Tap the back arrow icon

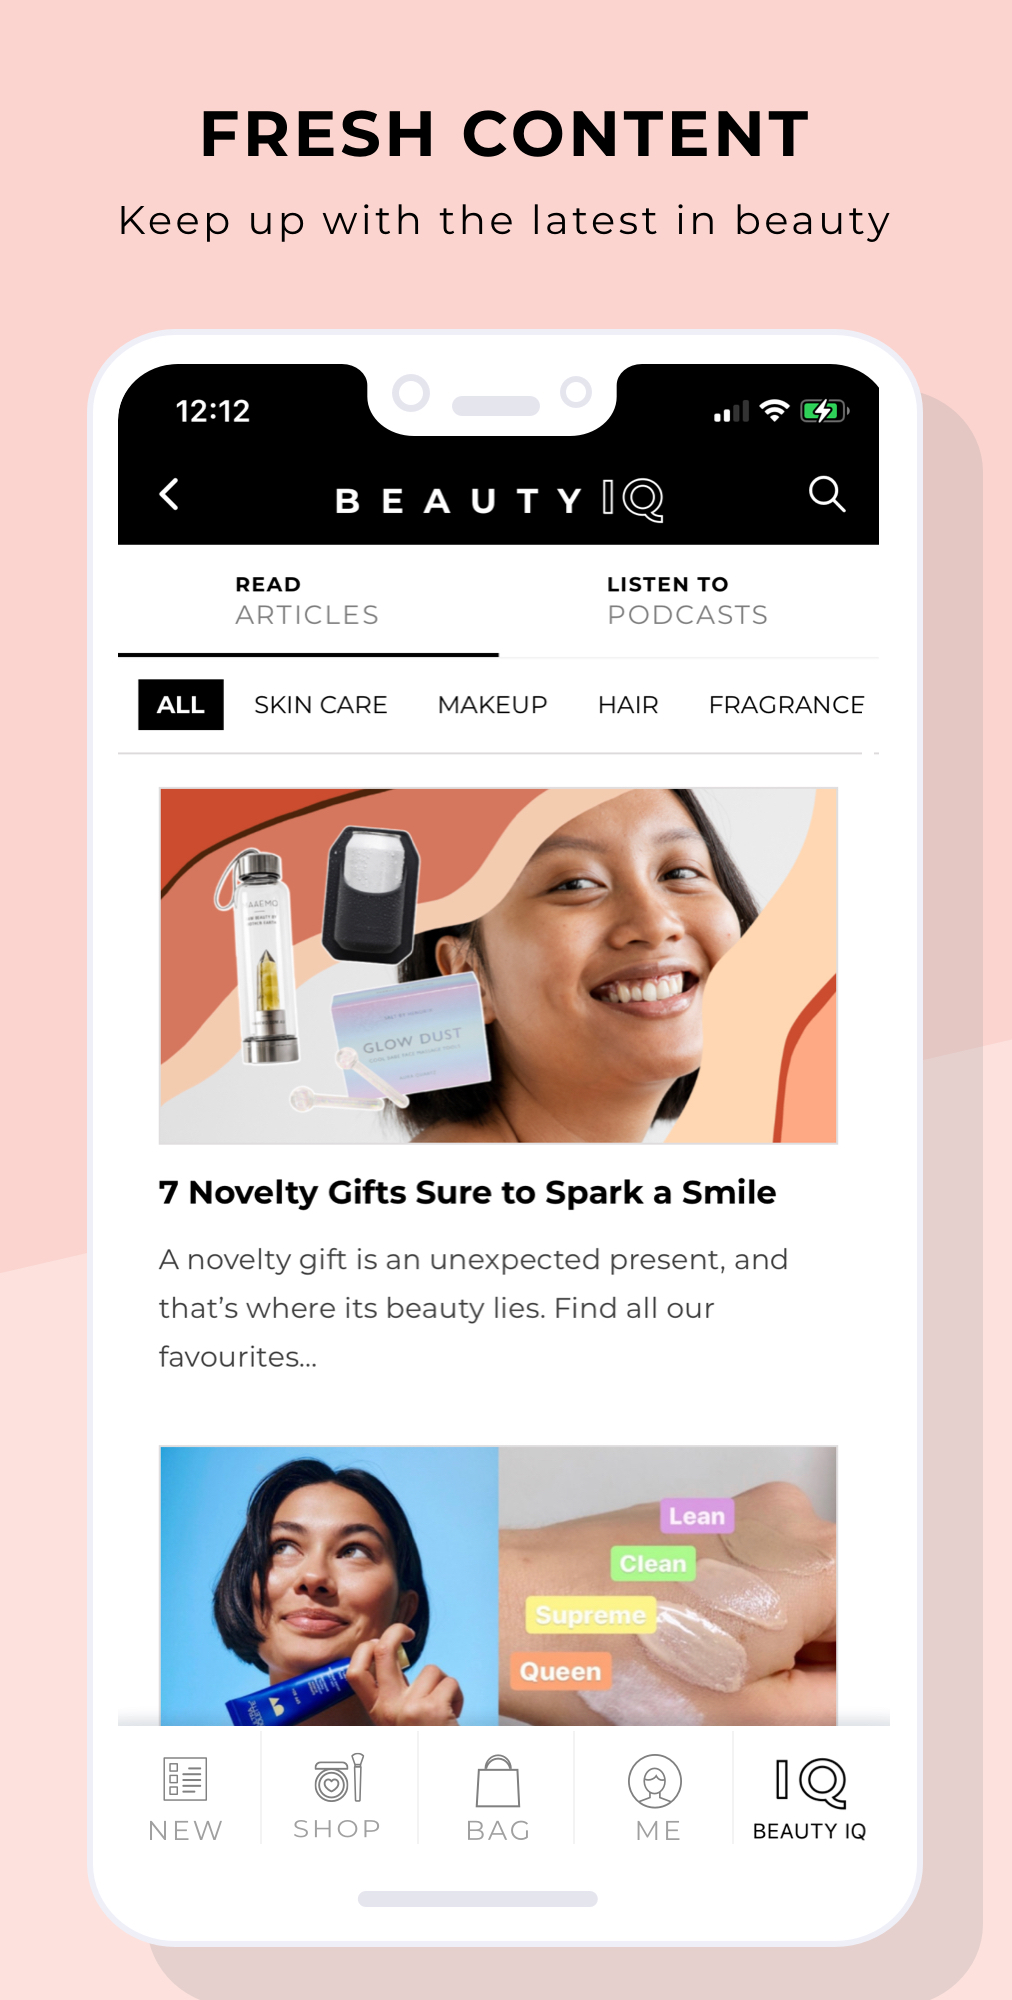pyautogui.click(x=170, y=494)
